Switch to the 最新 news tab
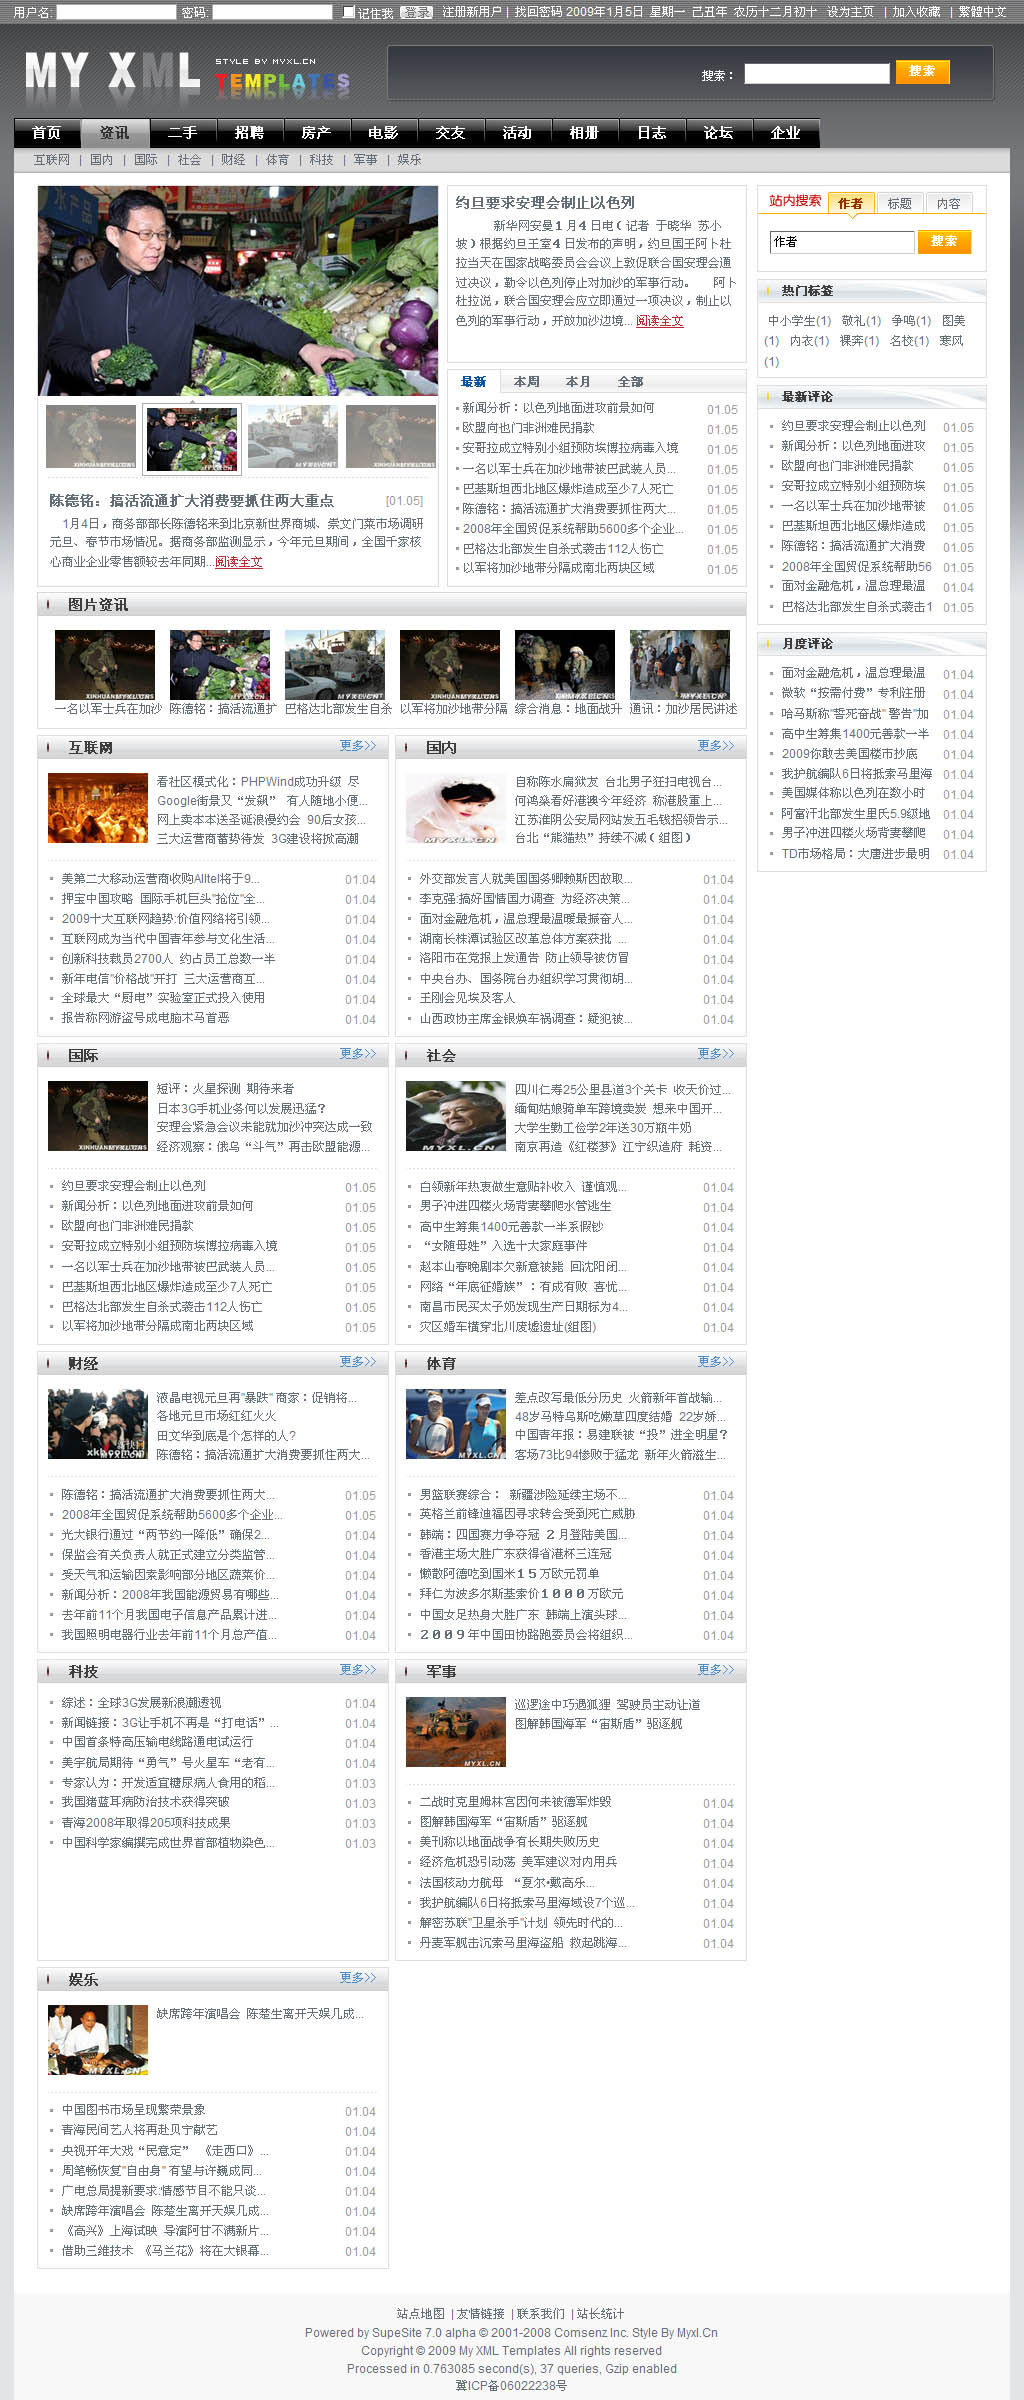The width and height of the screenshot is (1024, 2400). [x=473, y=382]
